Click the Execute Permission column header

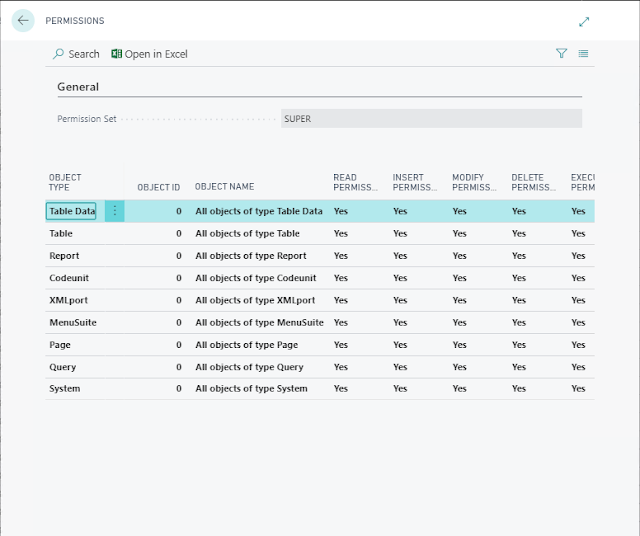[x=582, y=182]
